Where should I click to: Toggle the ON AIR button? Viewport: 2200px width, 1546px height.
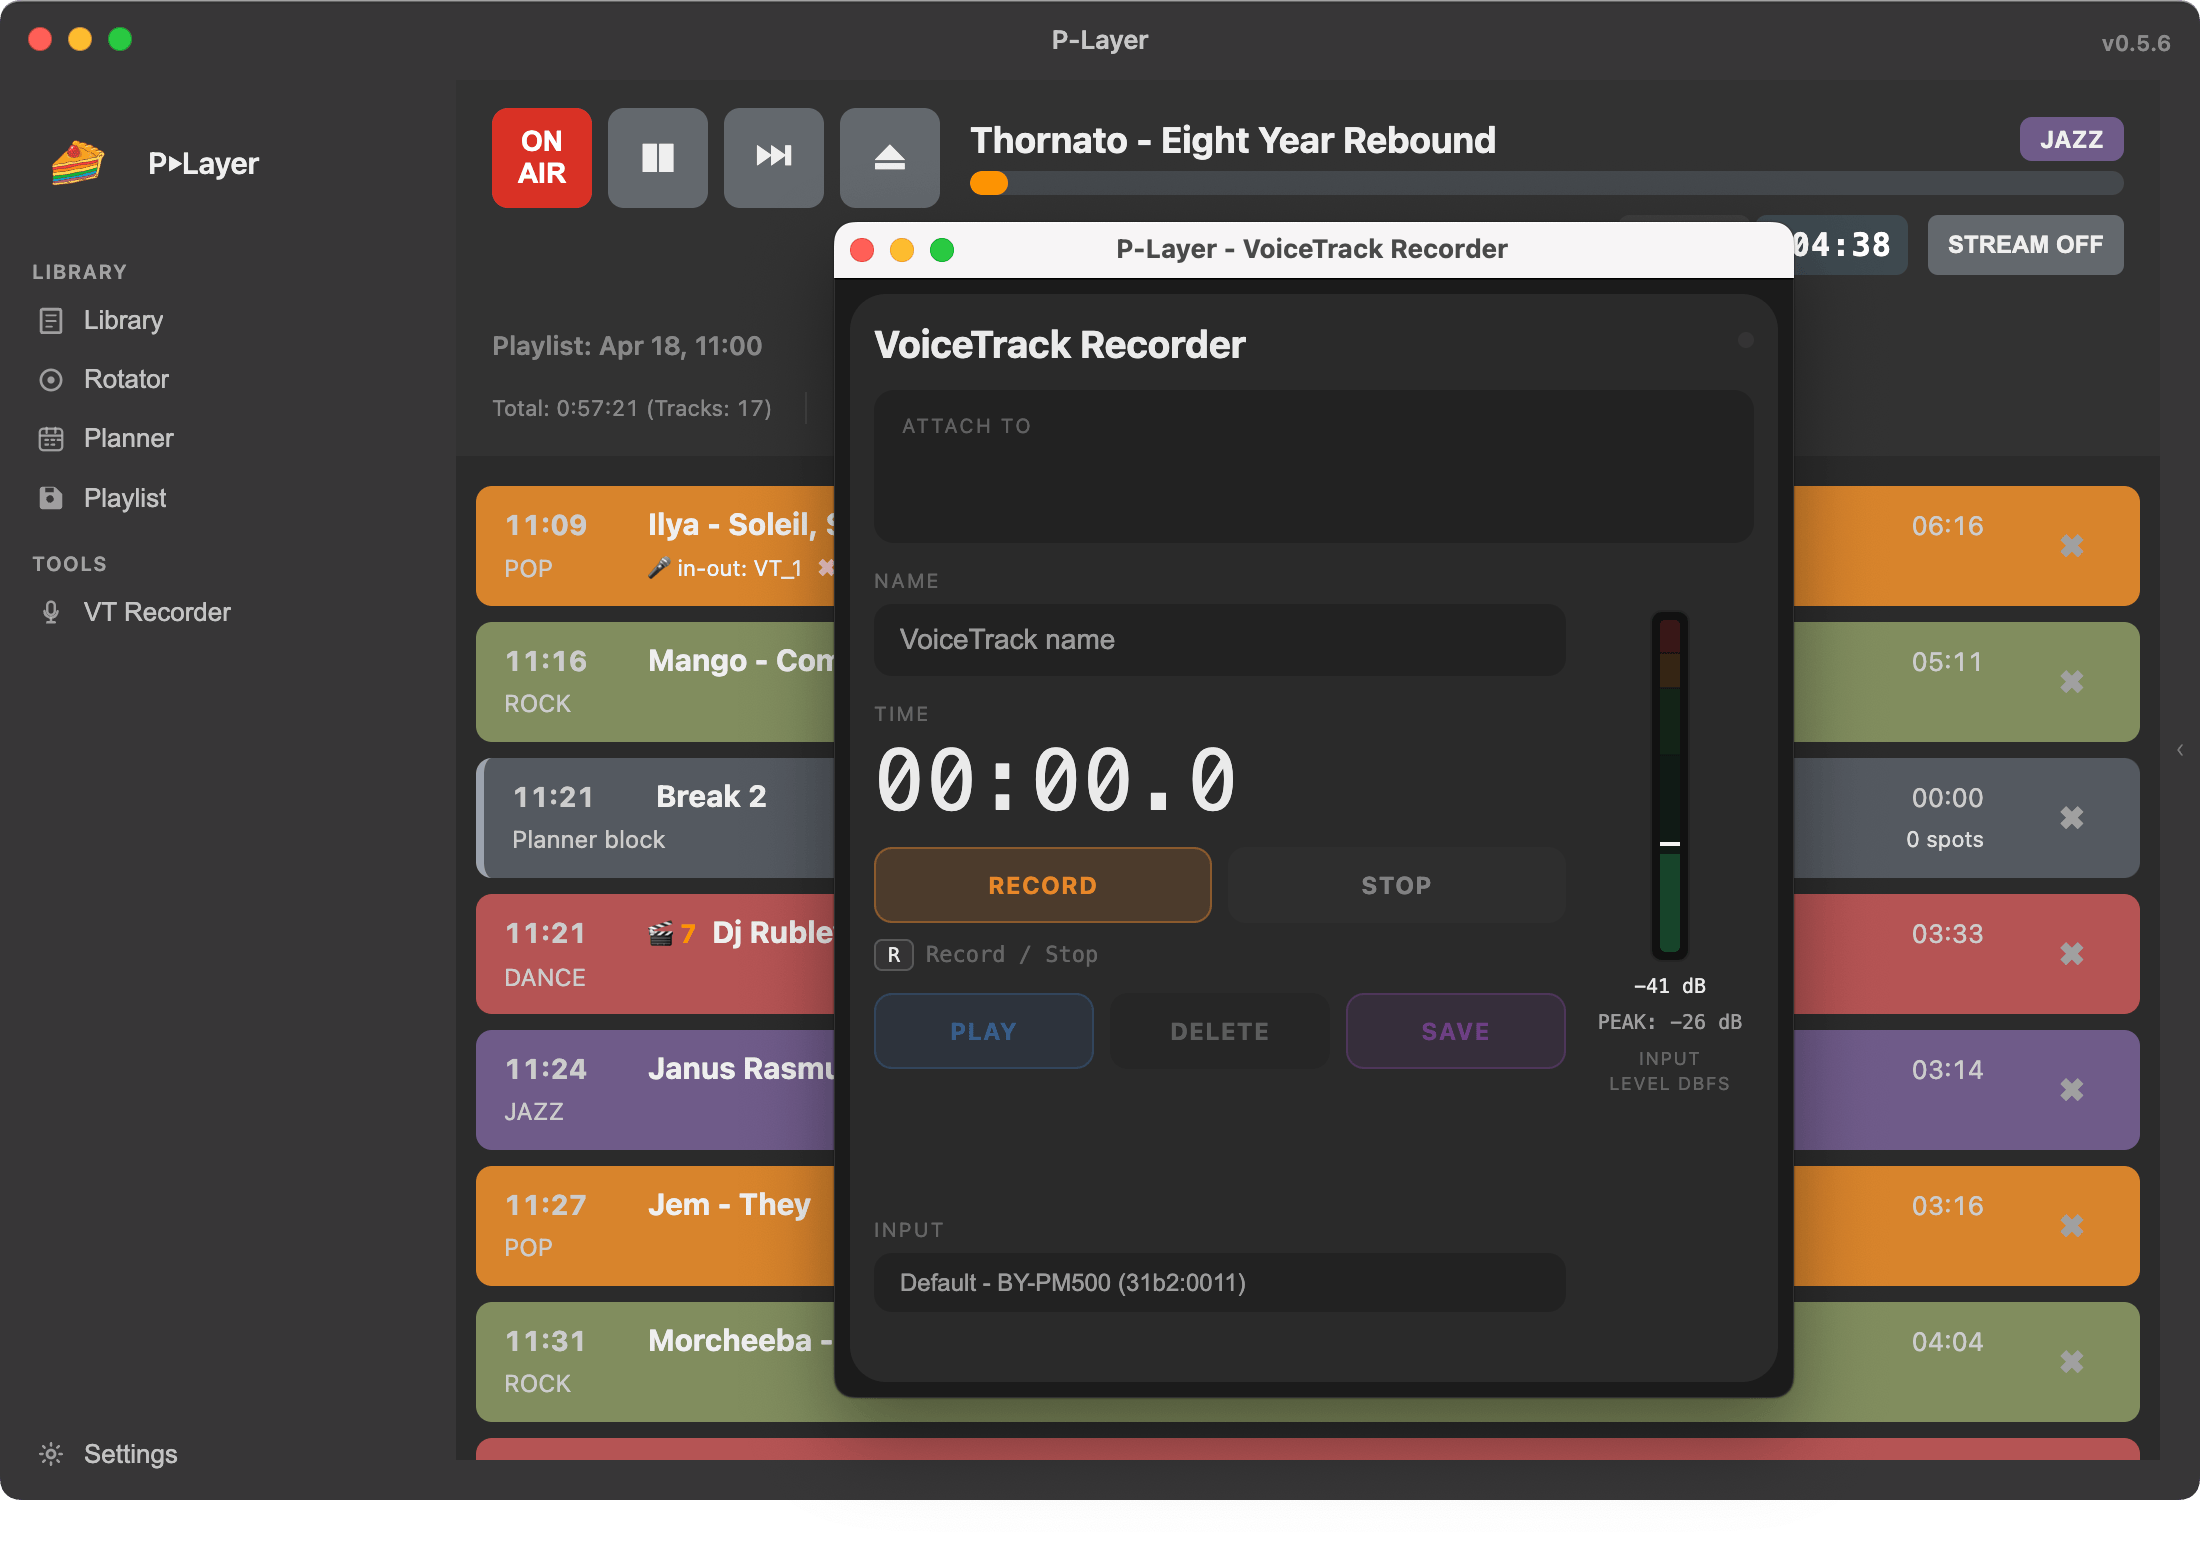click(x=542, y=157)
